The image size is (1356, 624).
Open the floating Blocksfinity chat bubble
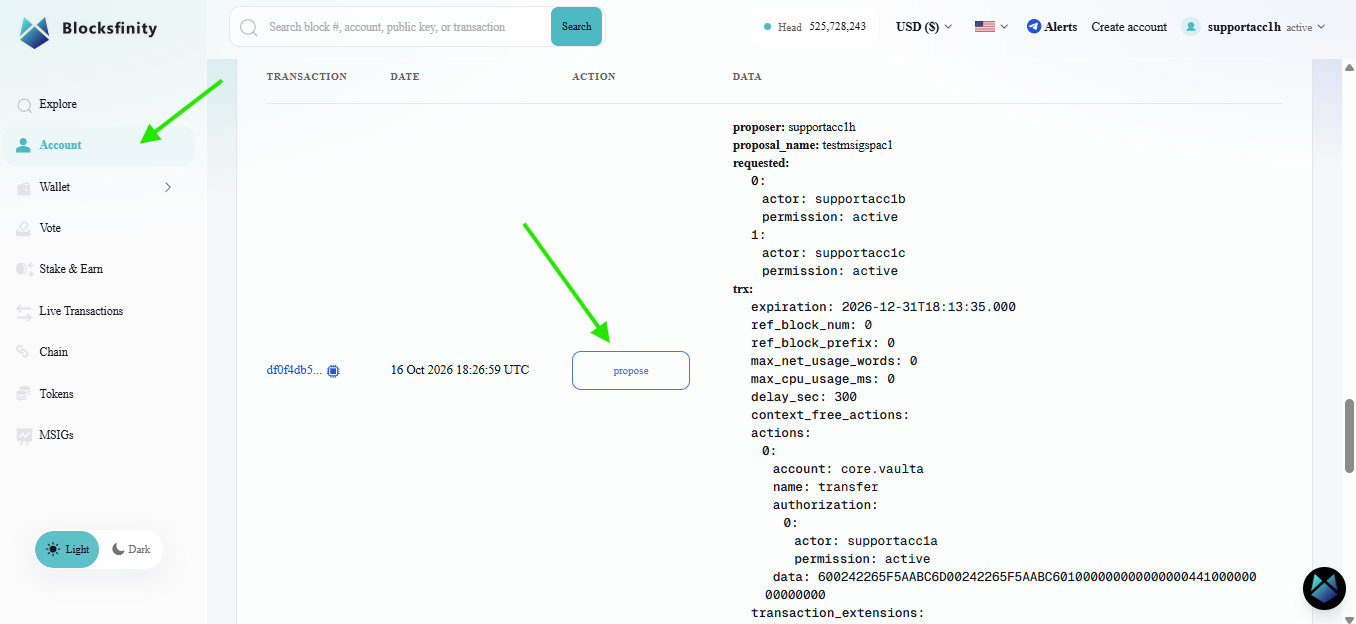(x=1324, y=588)
